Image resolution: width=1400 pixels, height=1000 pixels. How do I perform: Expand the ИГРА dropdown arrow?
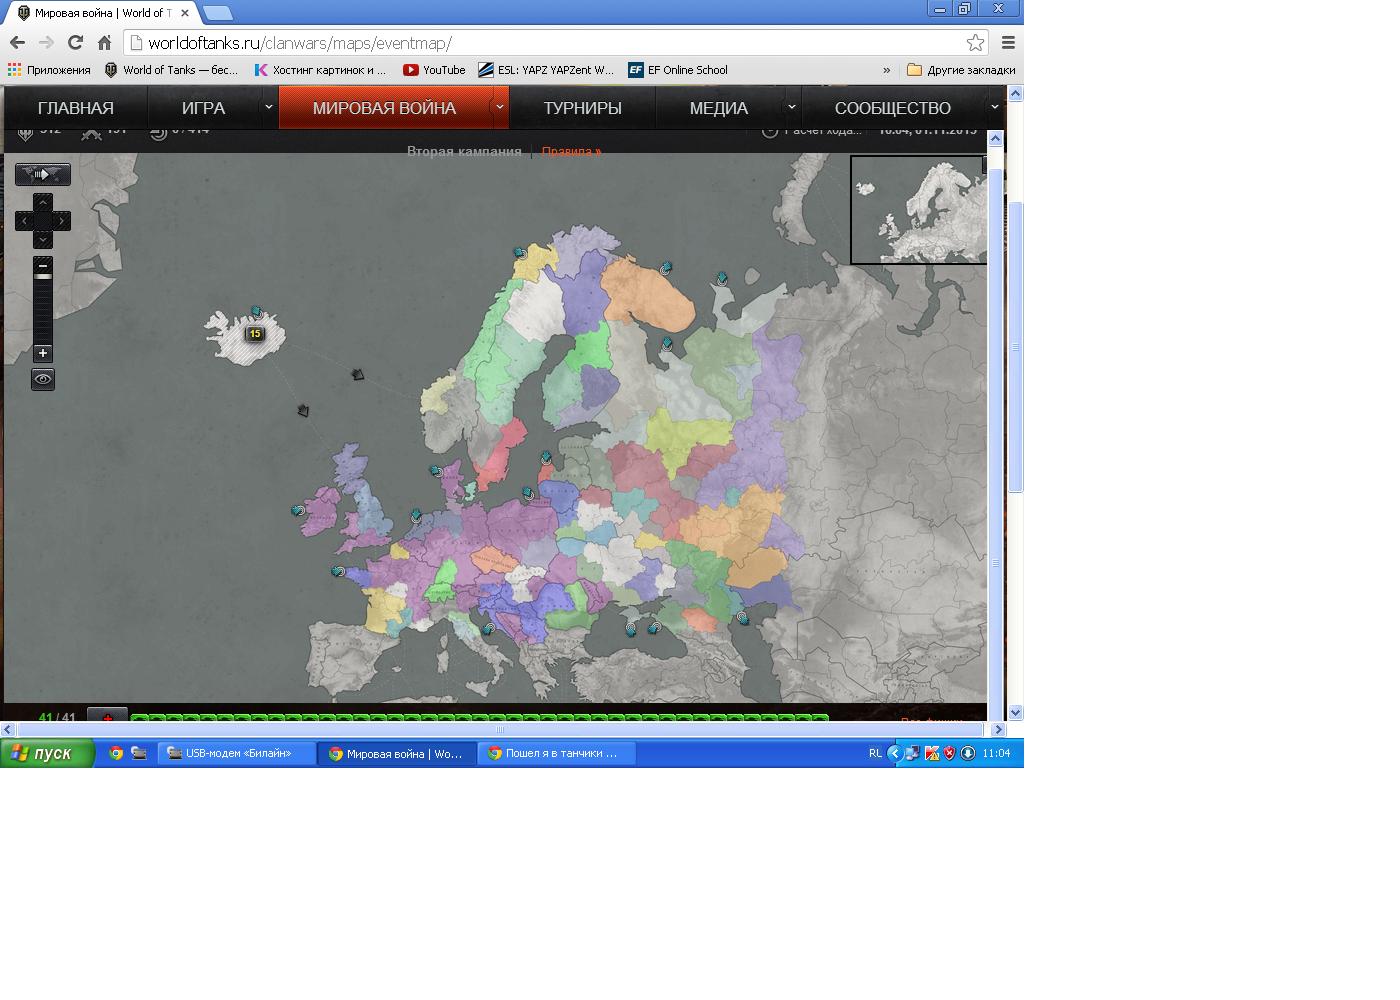pyautogui.click(x=268, y=107)
